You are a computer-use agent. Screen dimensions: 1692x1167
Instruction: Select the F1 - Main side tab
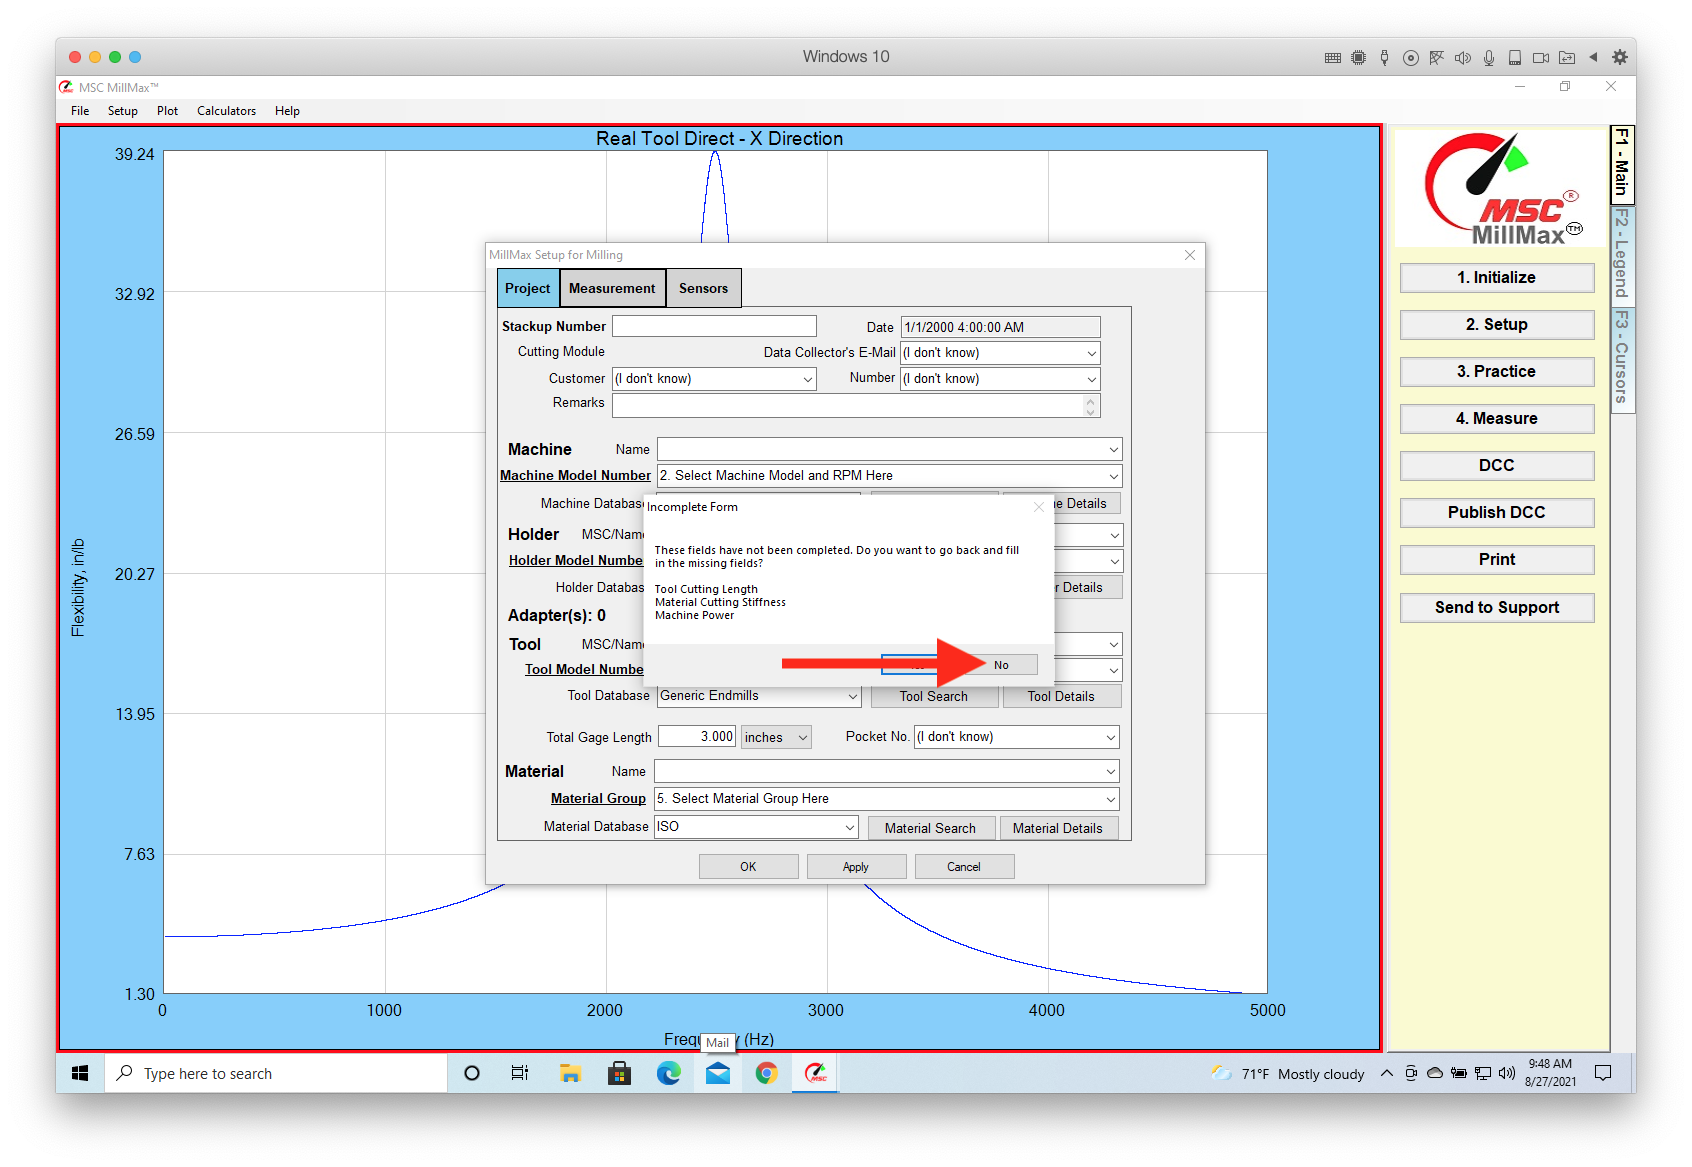(x=1621, y=163)
